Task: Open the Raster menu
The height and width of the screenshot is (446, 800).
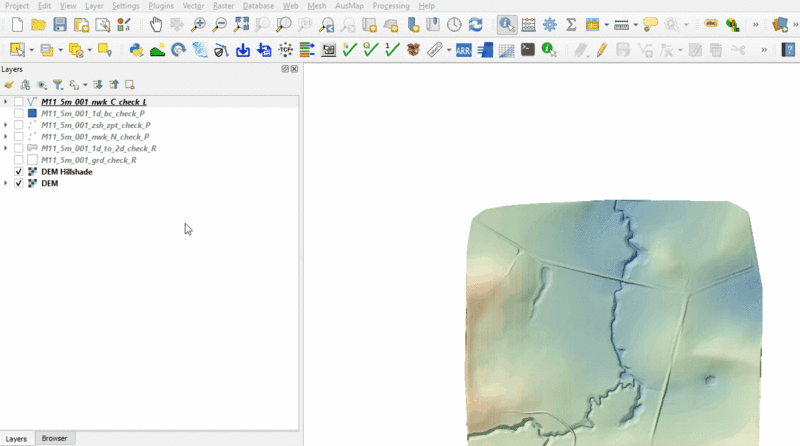Action: point(222,6)
